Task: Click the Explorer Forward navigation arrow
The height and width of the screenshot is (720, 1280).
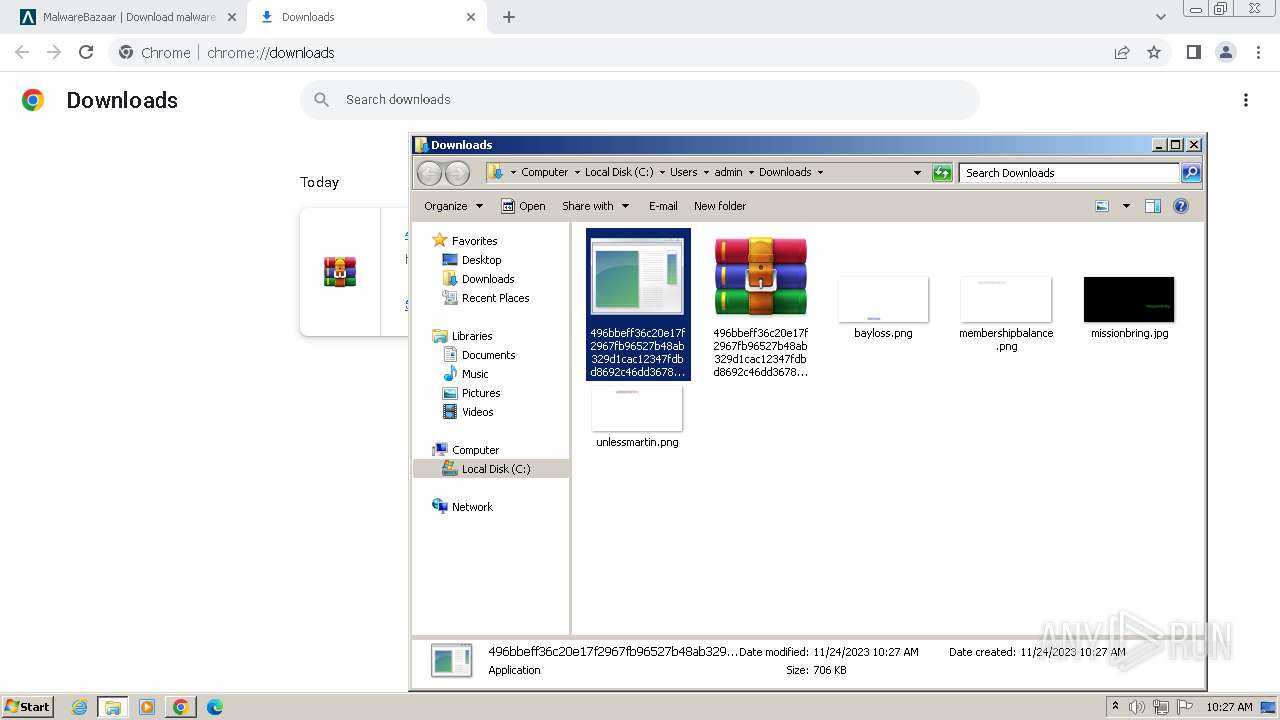Action: coord(457,173)
